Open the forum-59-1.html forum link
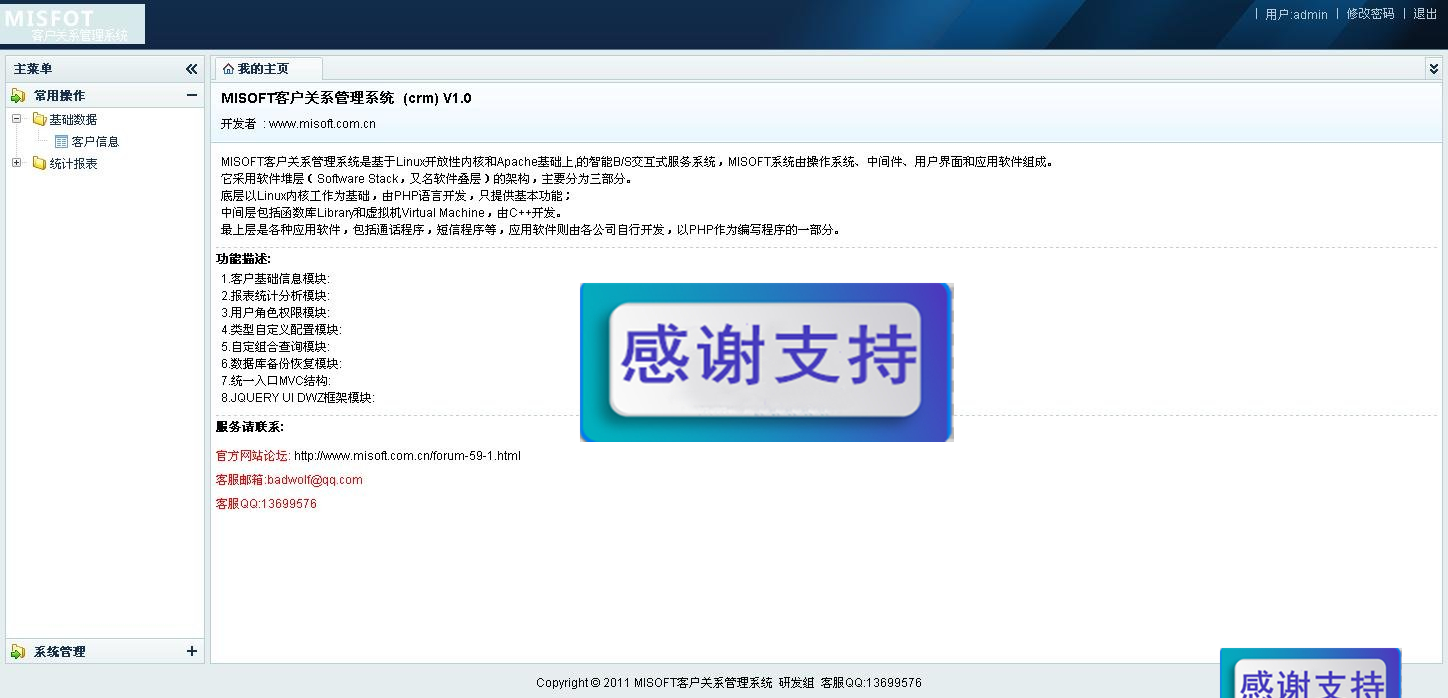This screenshot has height=698, width=1448. click(407, 456)
